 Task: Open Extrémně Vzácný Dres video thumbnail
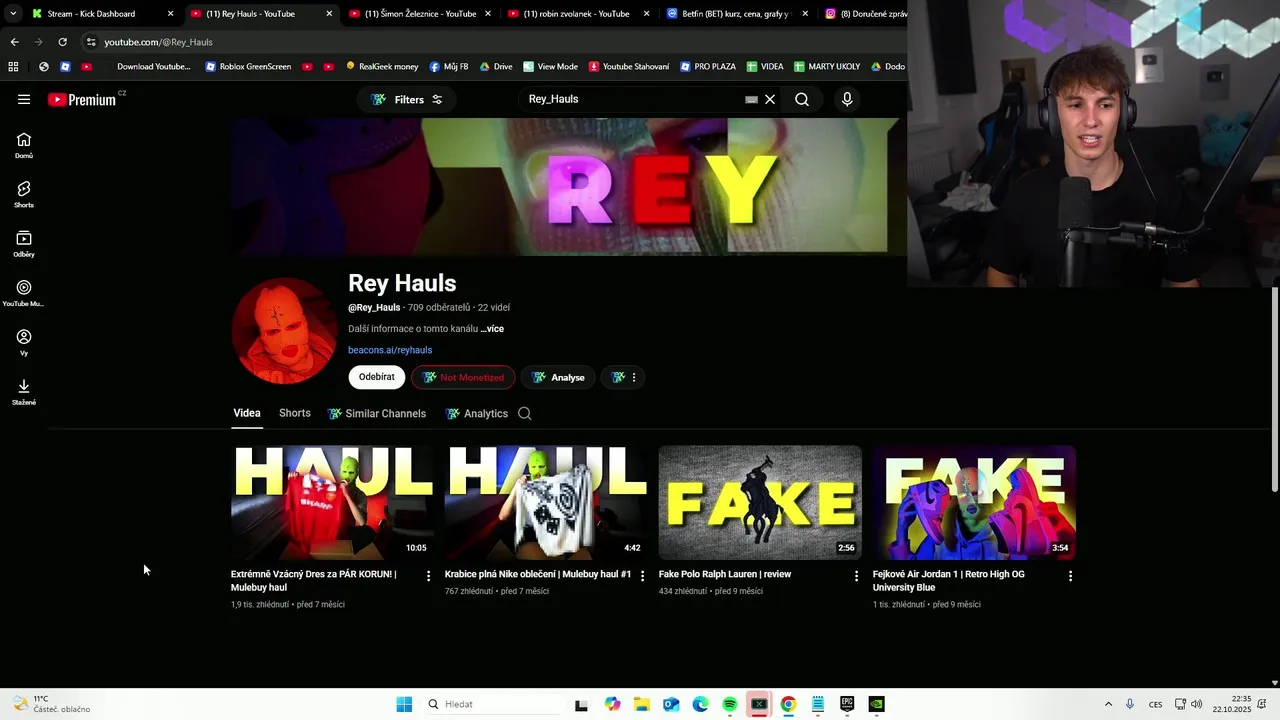[332, 502]
